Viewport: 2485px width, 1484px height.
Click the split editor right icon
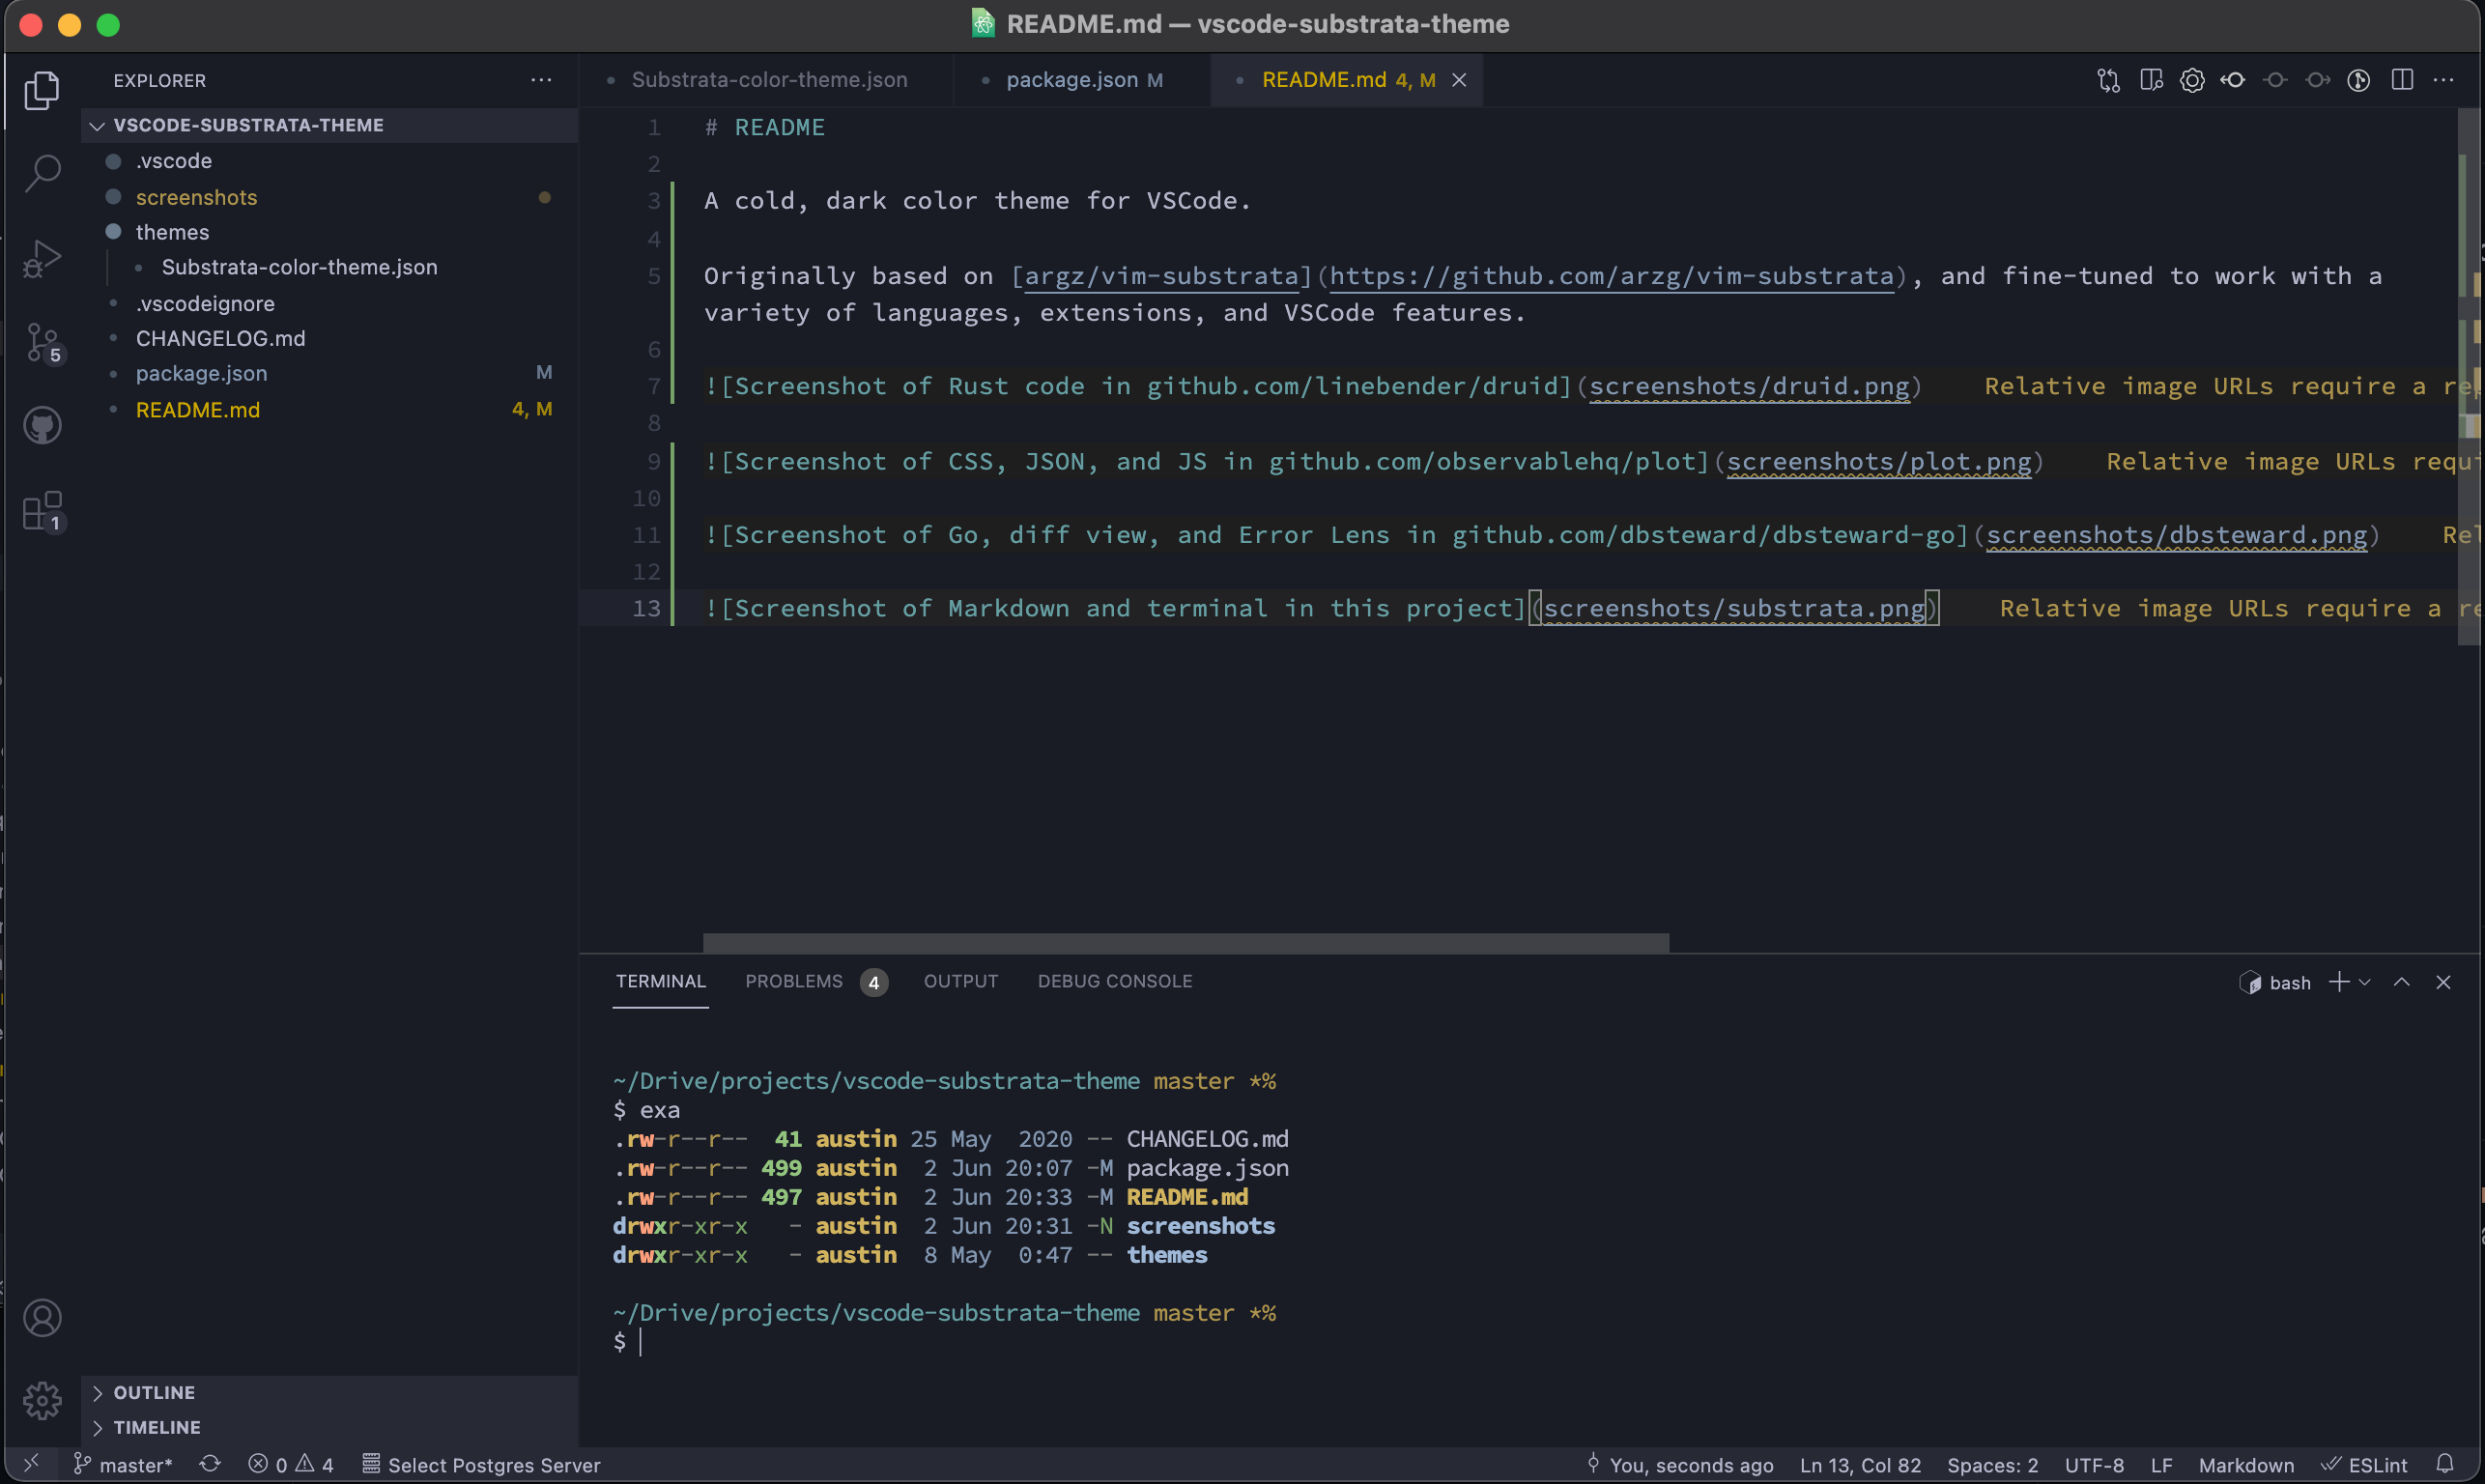point(2402,80)
